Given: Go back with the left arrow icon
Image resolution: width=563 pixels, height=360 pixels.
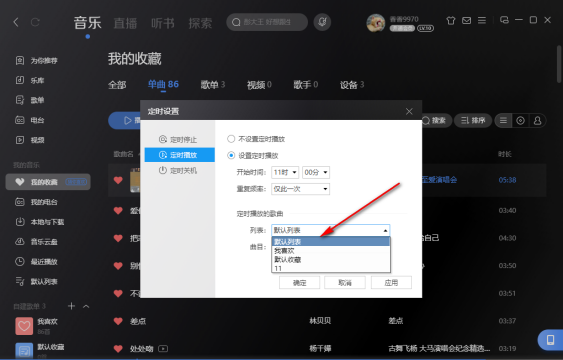Looking at the screenshot, I should pyautogui.click(x=16, y=22).
